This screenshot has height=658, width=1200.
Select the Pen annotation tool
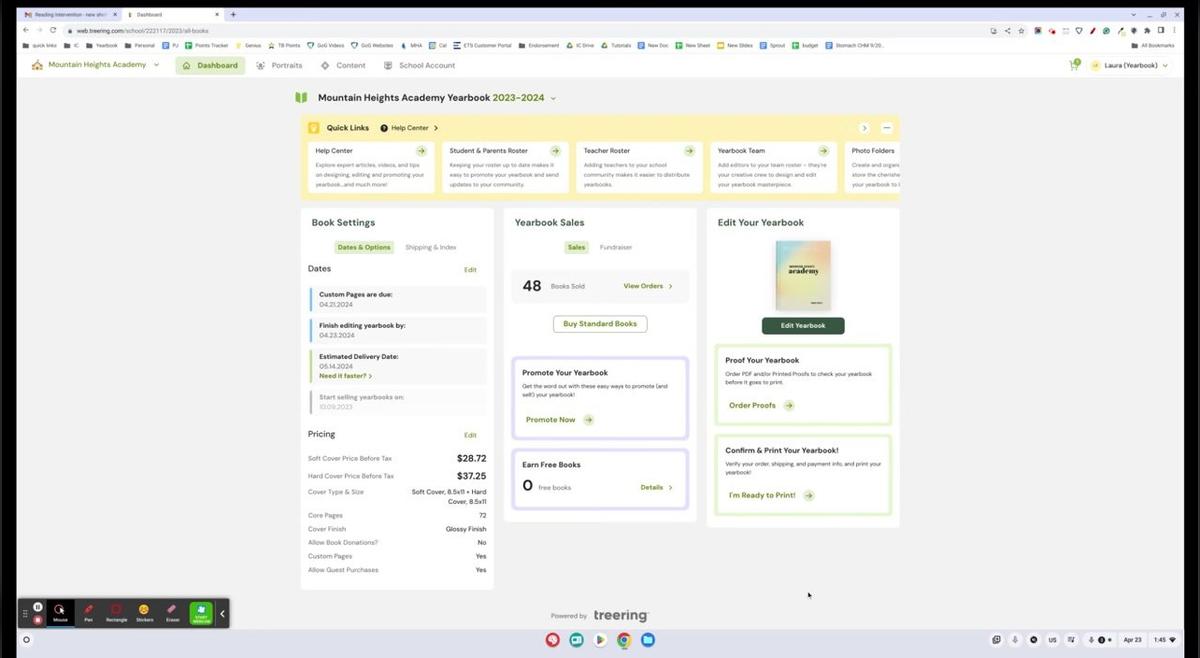(x=88, y=612)
